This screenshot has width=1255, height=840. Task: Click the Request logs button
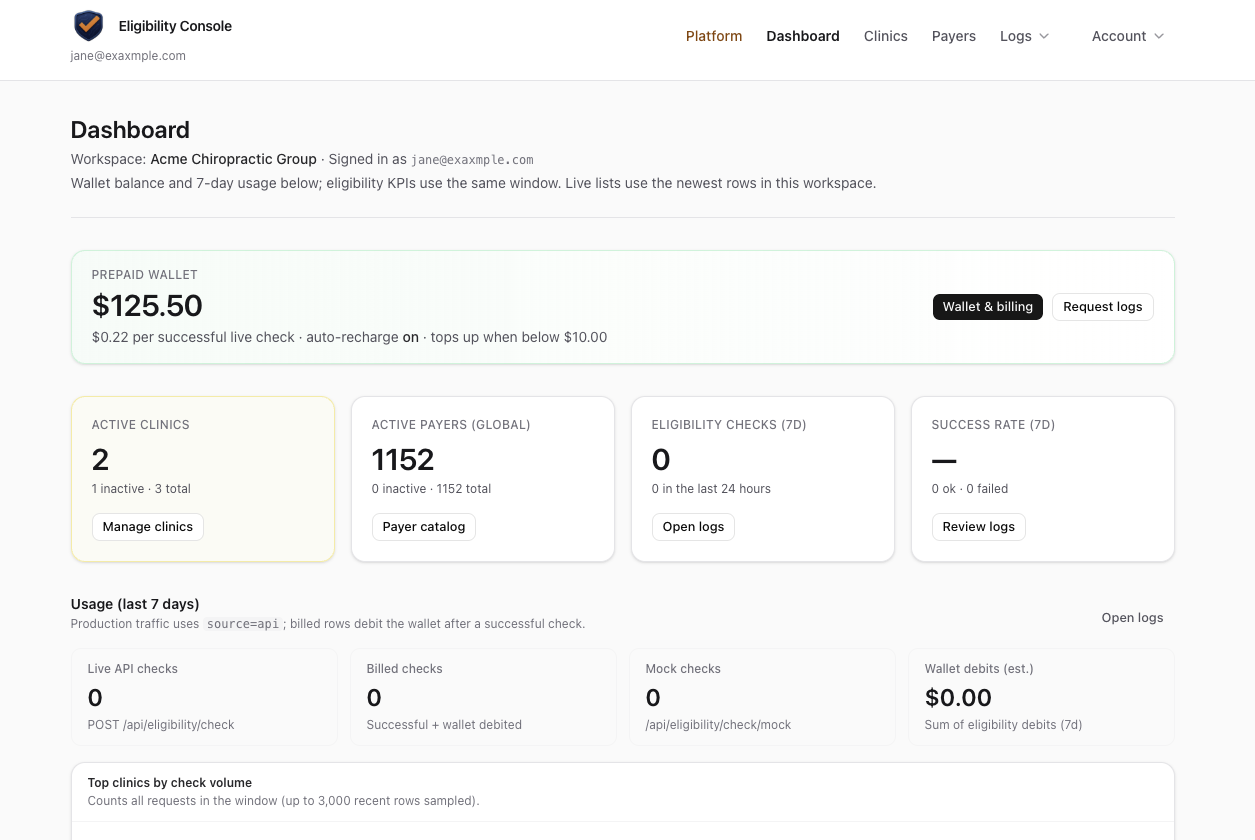click(1103, 307)
